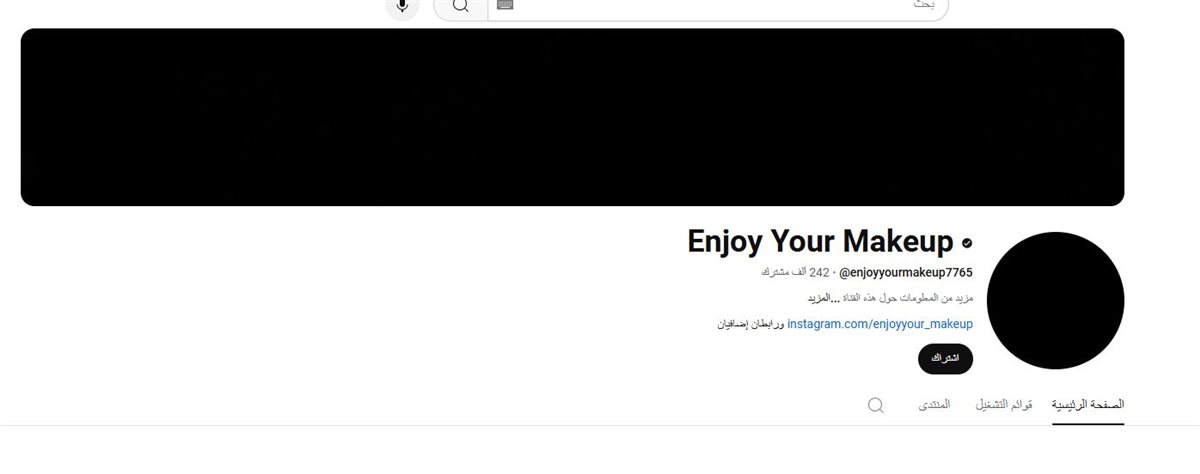Open the "ورابطان إضافيان" additional links
This screenshot has height=474, width=1200.
751,324
